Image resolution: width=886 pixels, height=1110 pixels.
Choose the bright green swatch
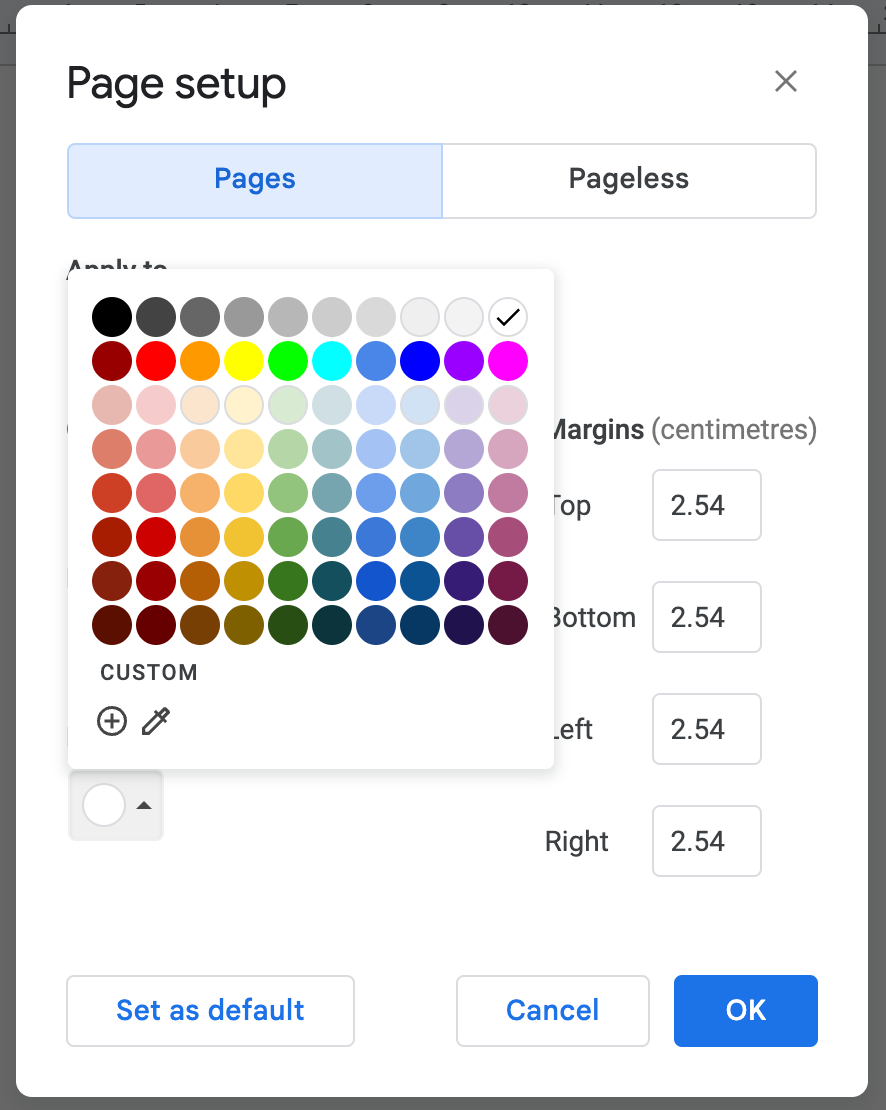[288, 361]
